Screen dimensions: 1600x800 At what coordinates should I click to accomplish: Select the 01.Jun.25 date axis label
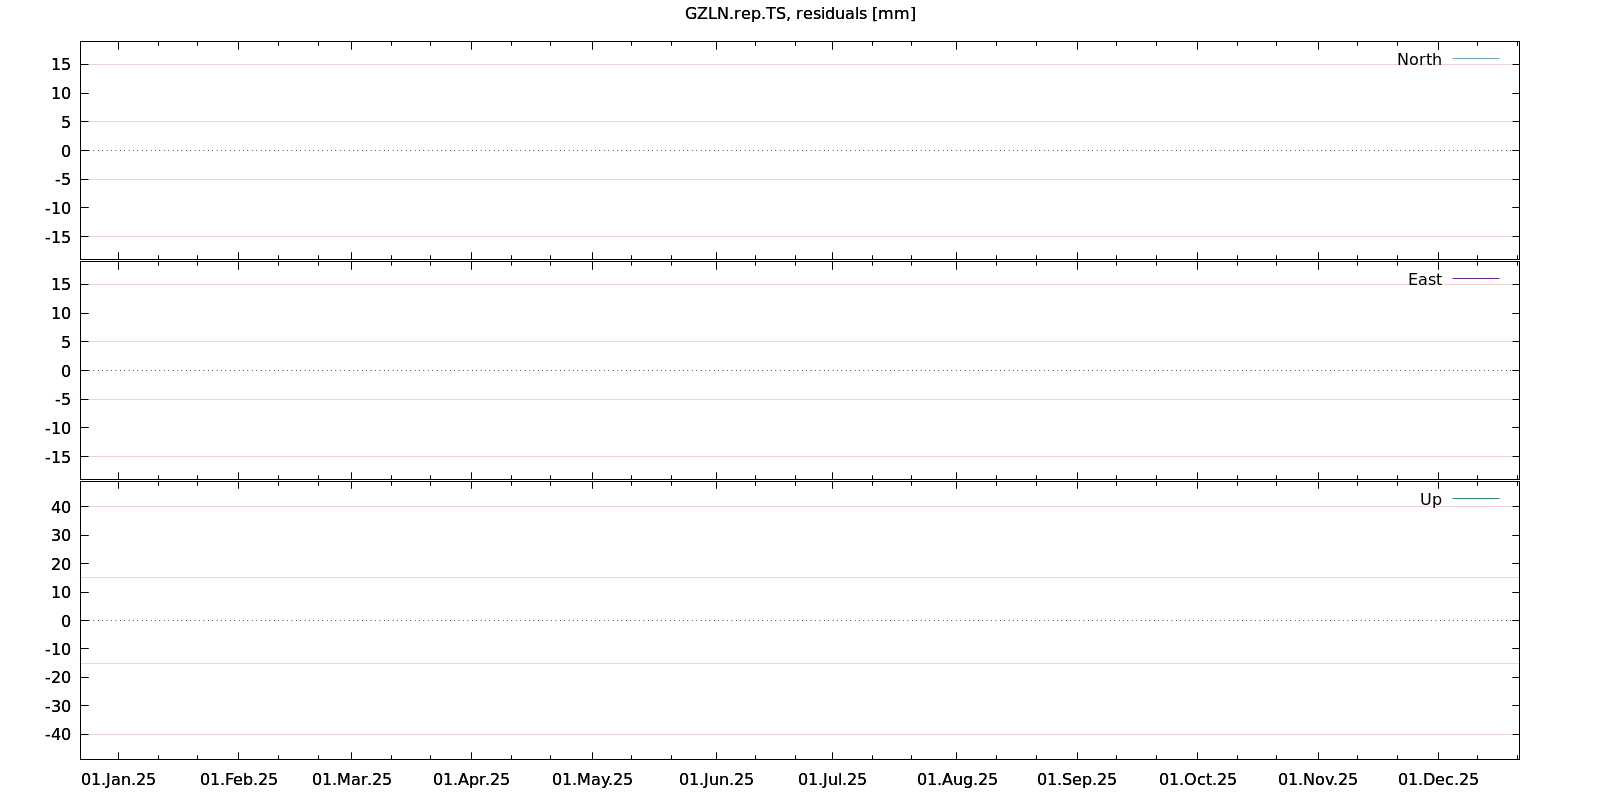(716, 780)
